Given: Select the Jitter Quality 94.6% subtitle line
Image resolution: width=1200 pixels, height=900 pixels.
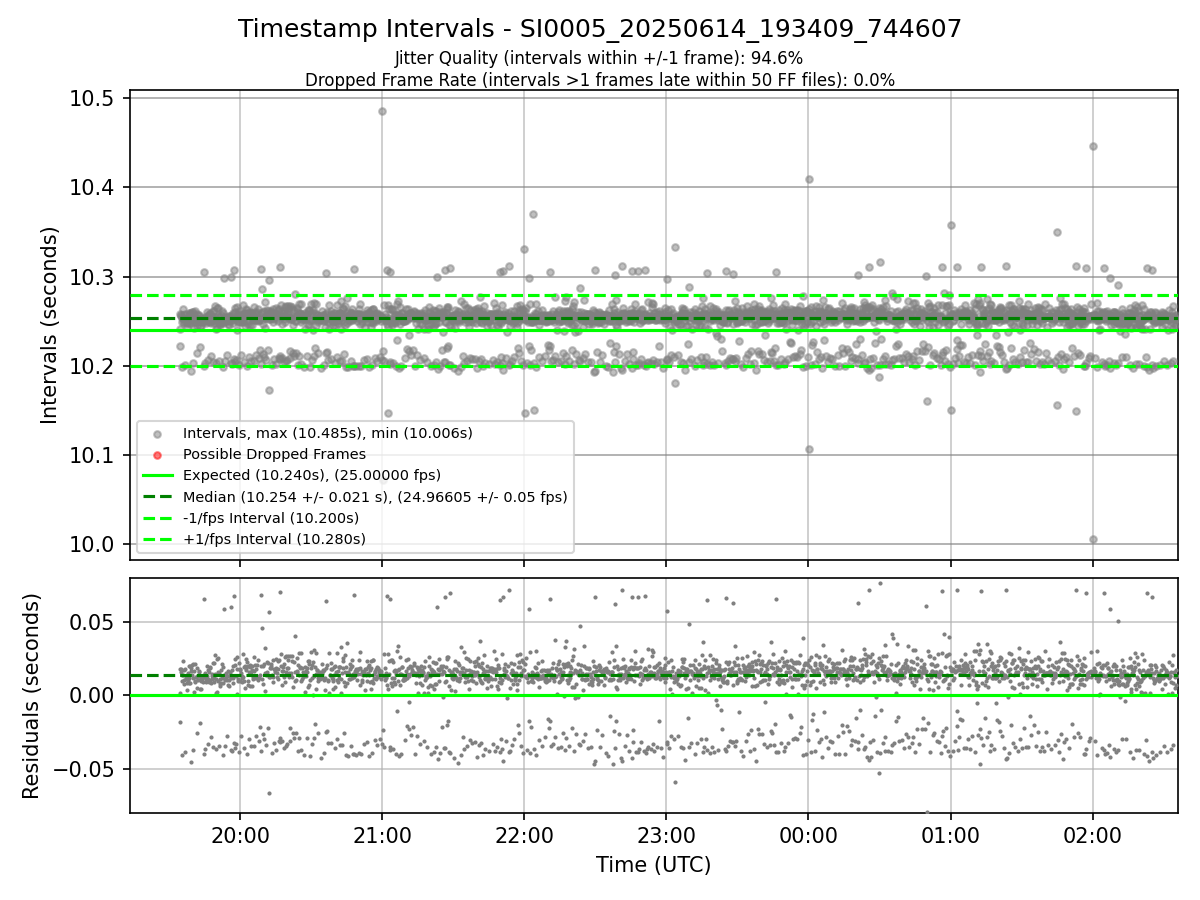Looking at the screenshot, I should click(x=599, y=59).
